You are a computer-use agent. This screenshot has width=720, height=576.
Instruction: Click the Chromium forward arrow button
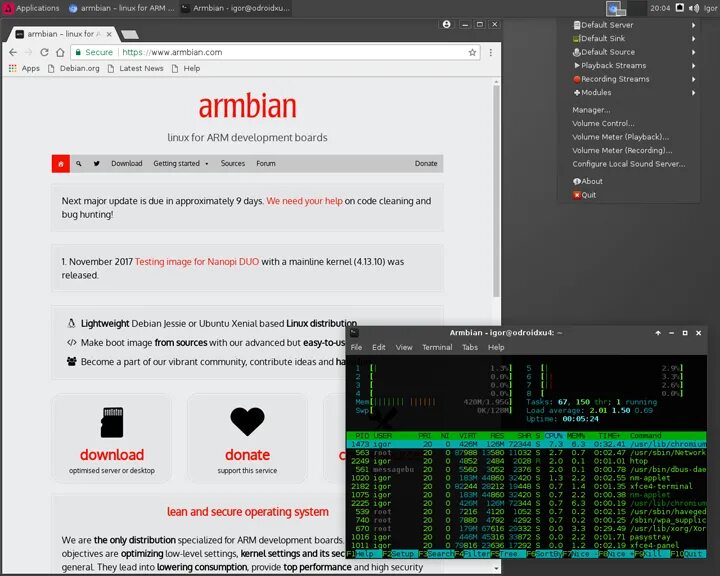28,52
